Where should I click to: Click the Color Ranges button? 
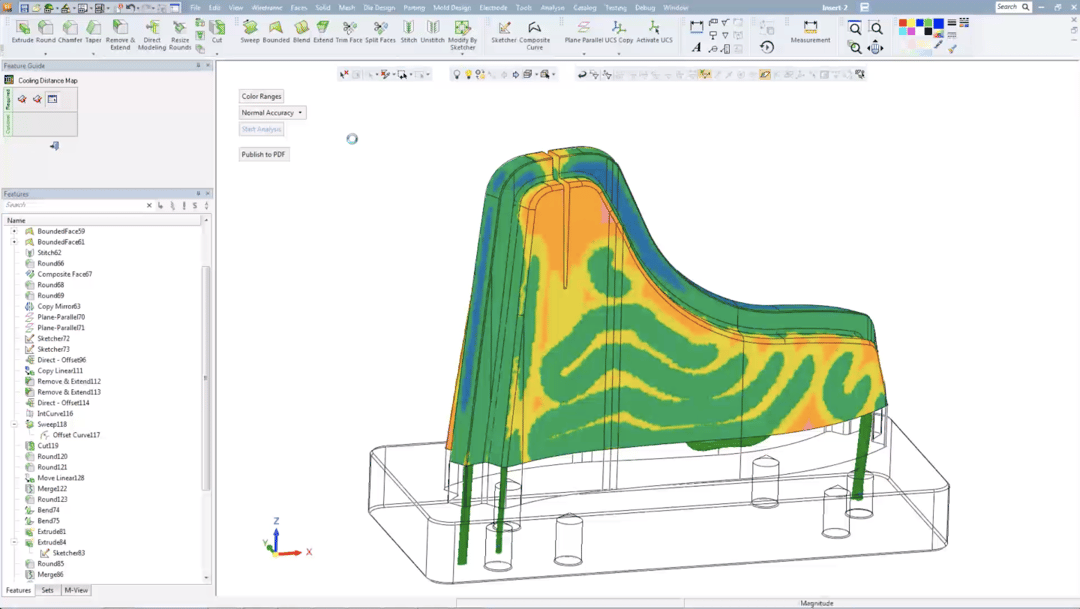coord(261,96)
